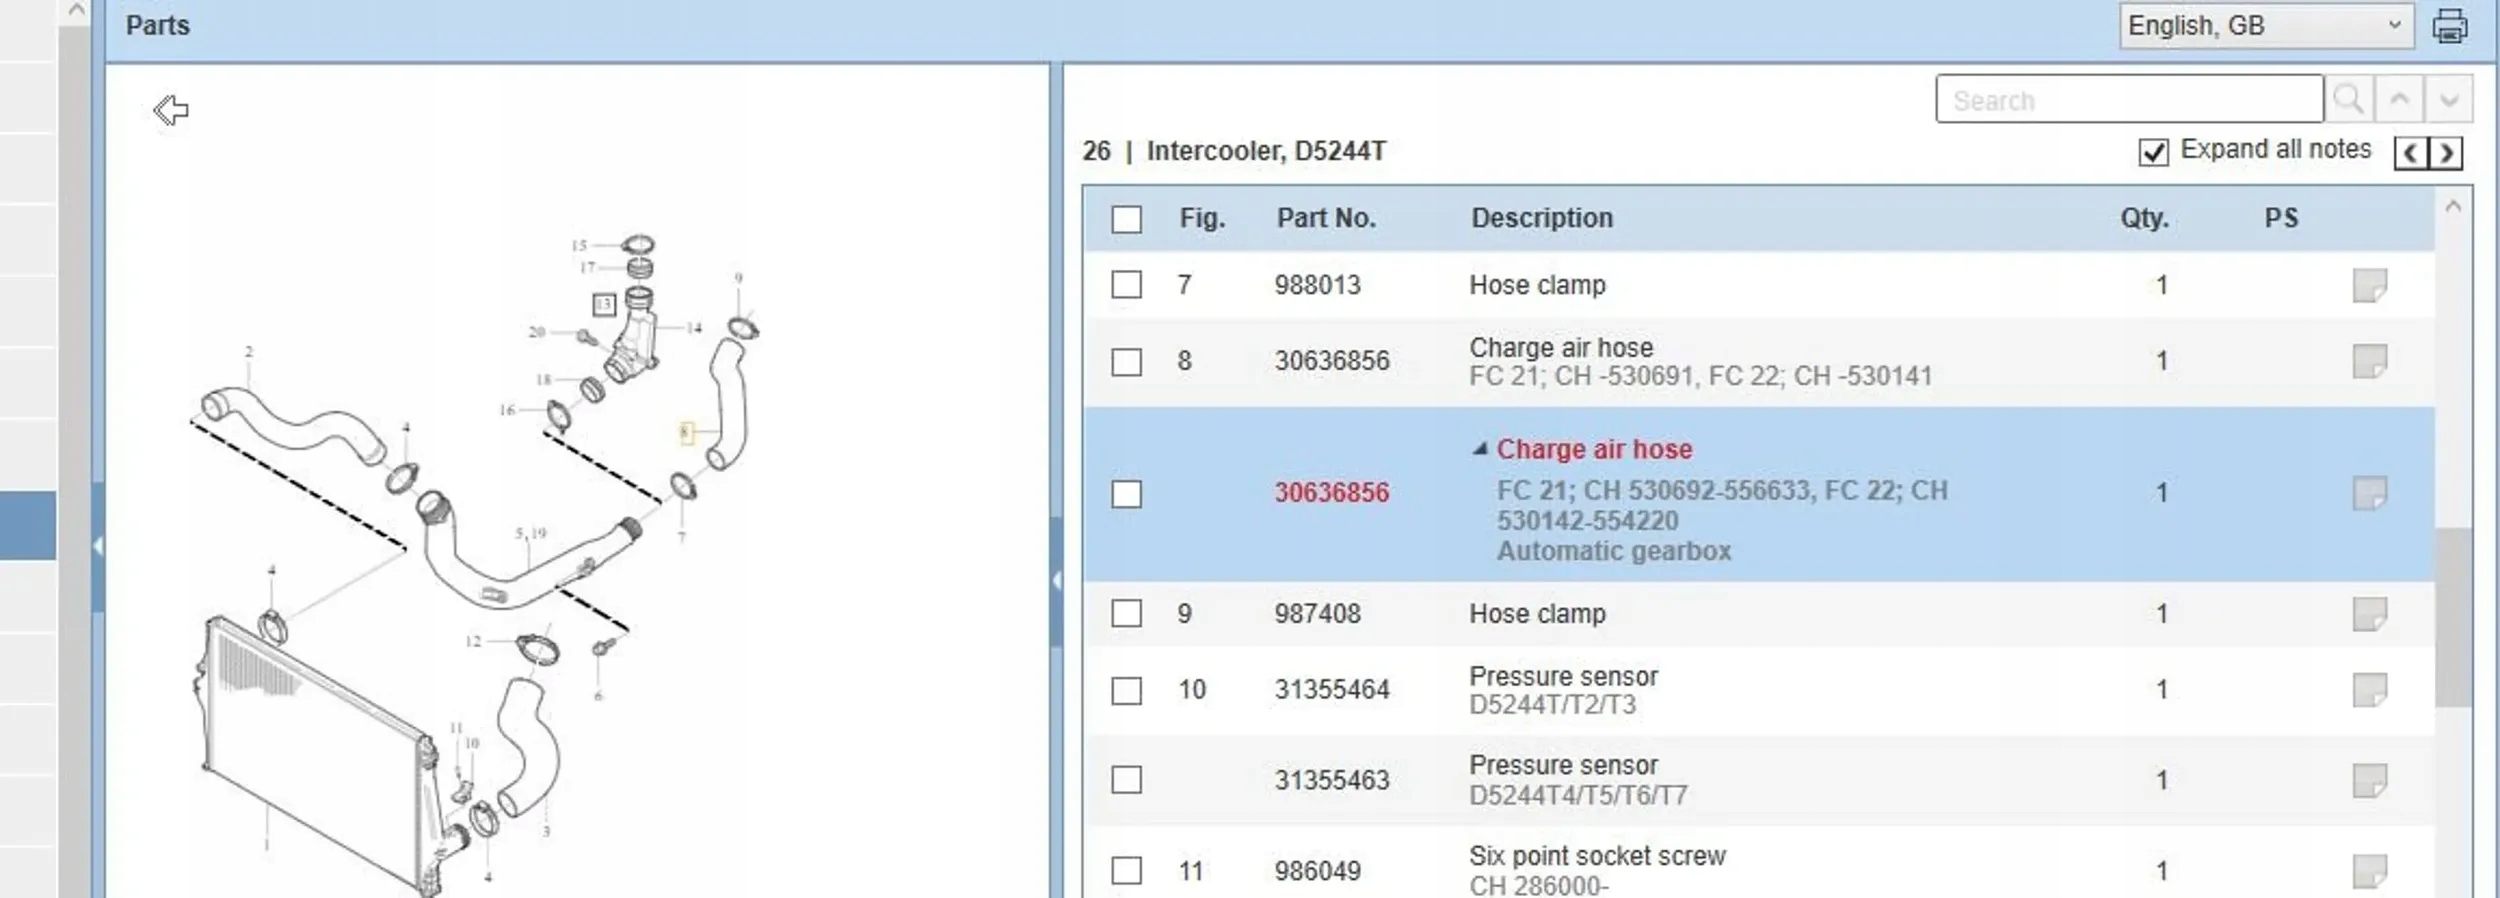Jump to next search result arrow
Viewport: 2500px width, 898px height.
point(2449,99)
